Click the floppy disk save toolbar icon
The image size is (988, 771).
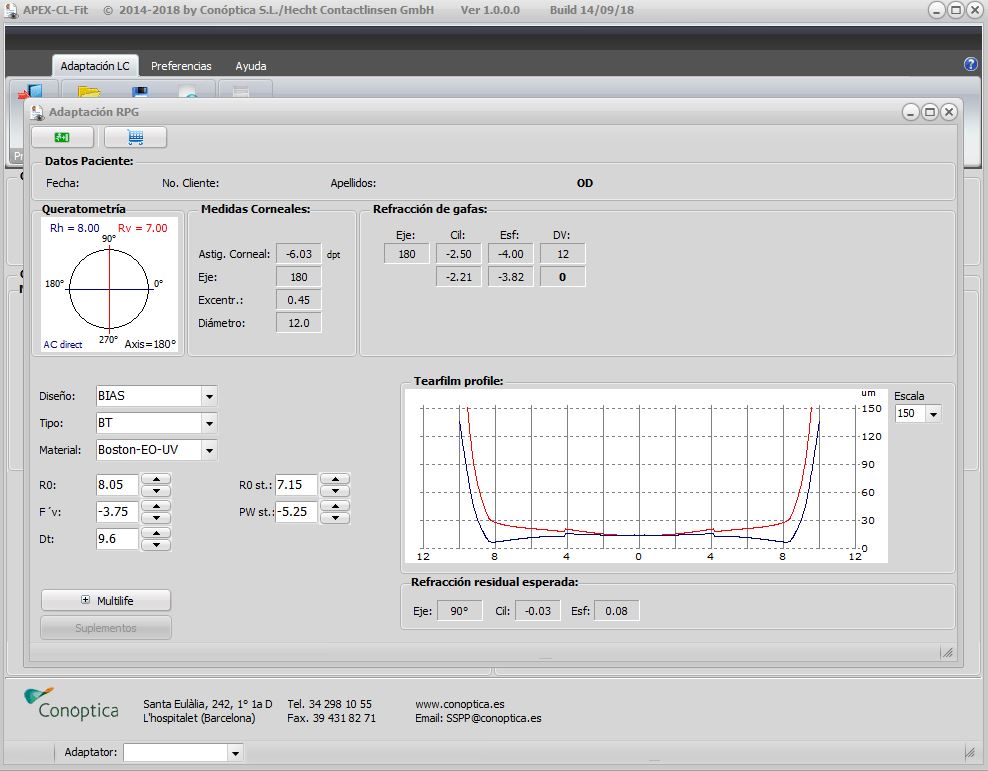click(x=140, y=92)
